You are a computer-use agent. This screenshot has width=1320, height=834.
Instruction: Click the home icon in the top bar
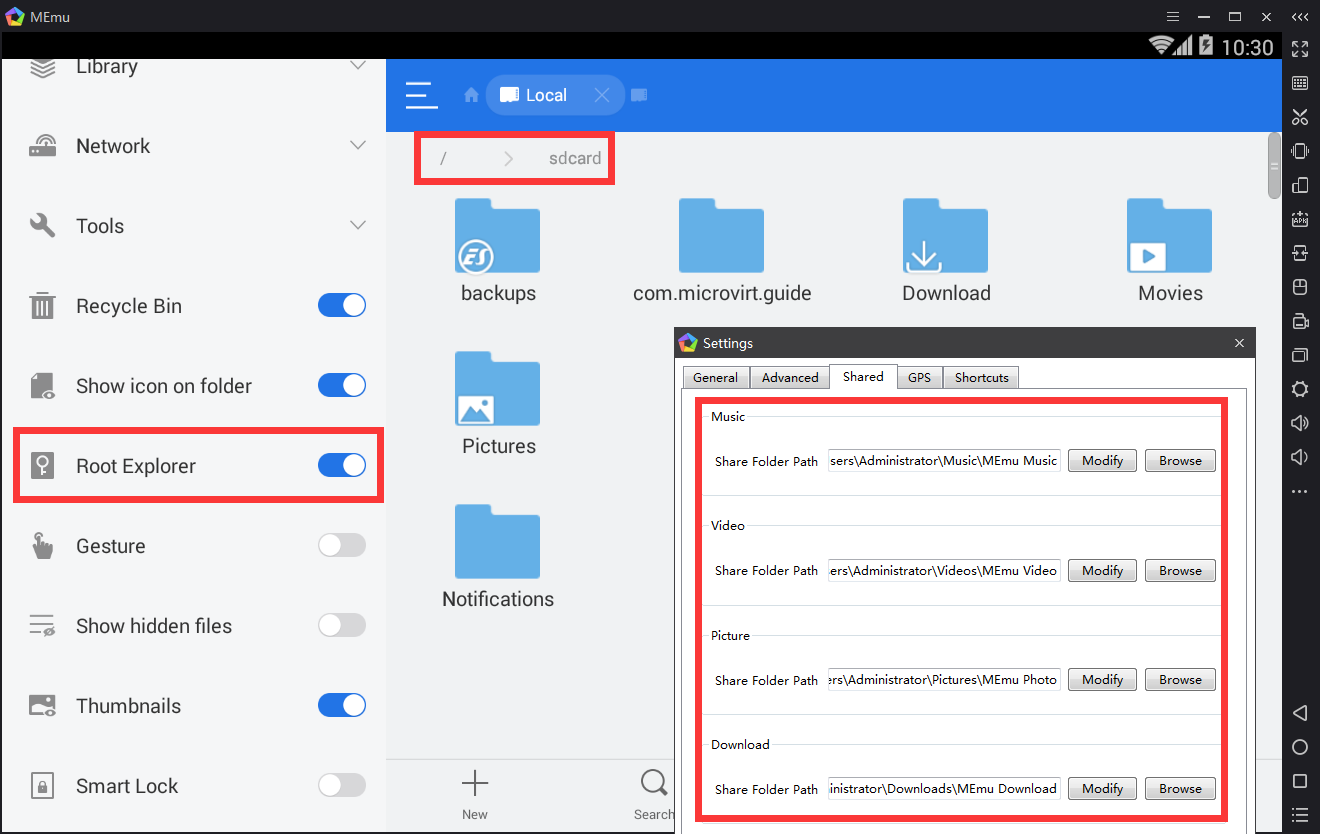coord(471,95)
